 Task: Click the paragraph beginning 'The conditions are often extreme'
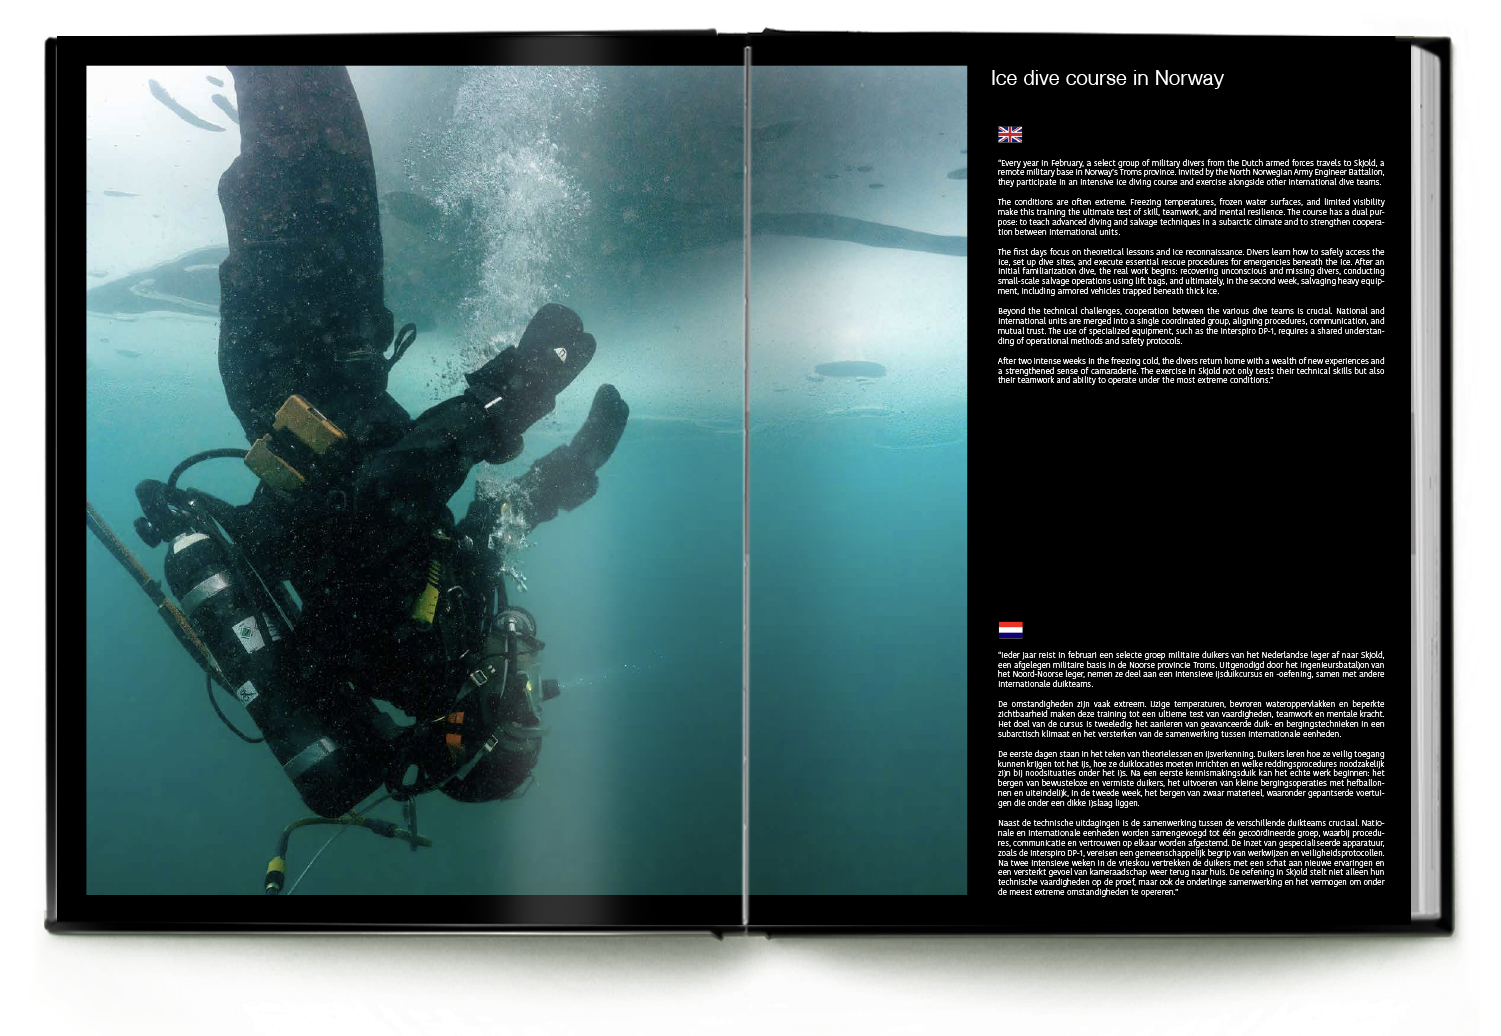(1190, 217)
